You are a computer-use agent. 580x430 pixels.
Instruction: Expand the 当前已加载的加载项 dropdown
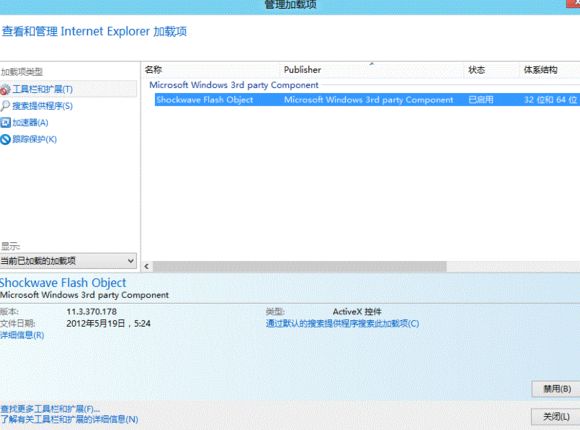68,261
